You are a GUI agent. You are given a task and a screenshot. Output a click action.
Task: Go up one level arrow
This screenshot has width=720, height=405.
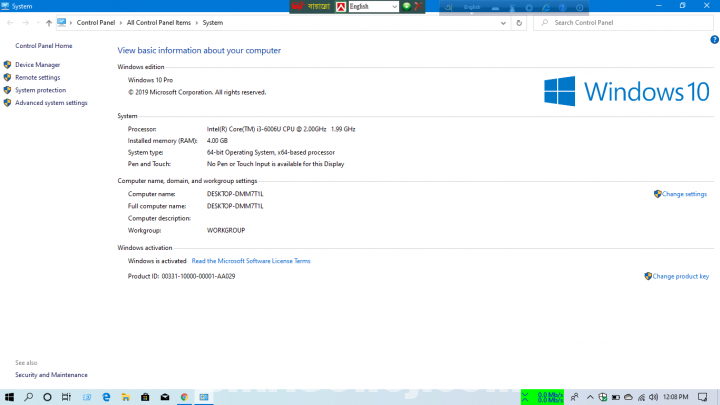[49, 22]
